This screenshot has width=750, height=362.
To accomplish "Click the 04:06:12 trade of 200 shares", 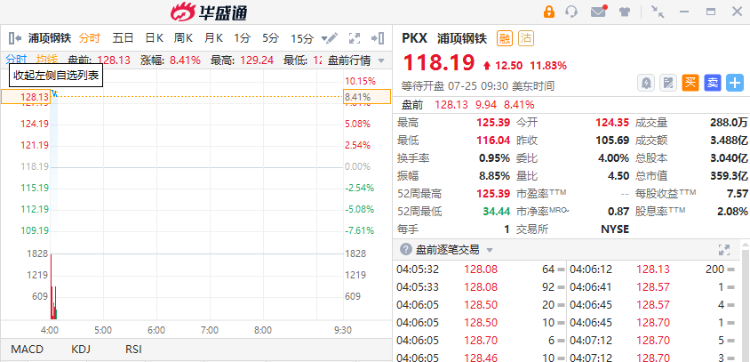I will point(652,269).
